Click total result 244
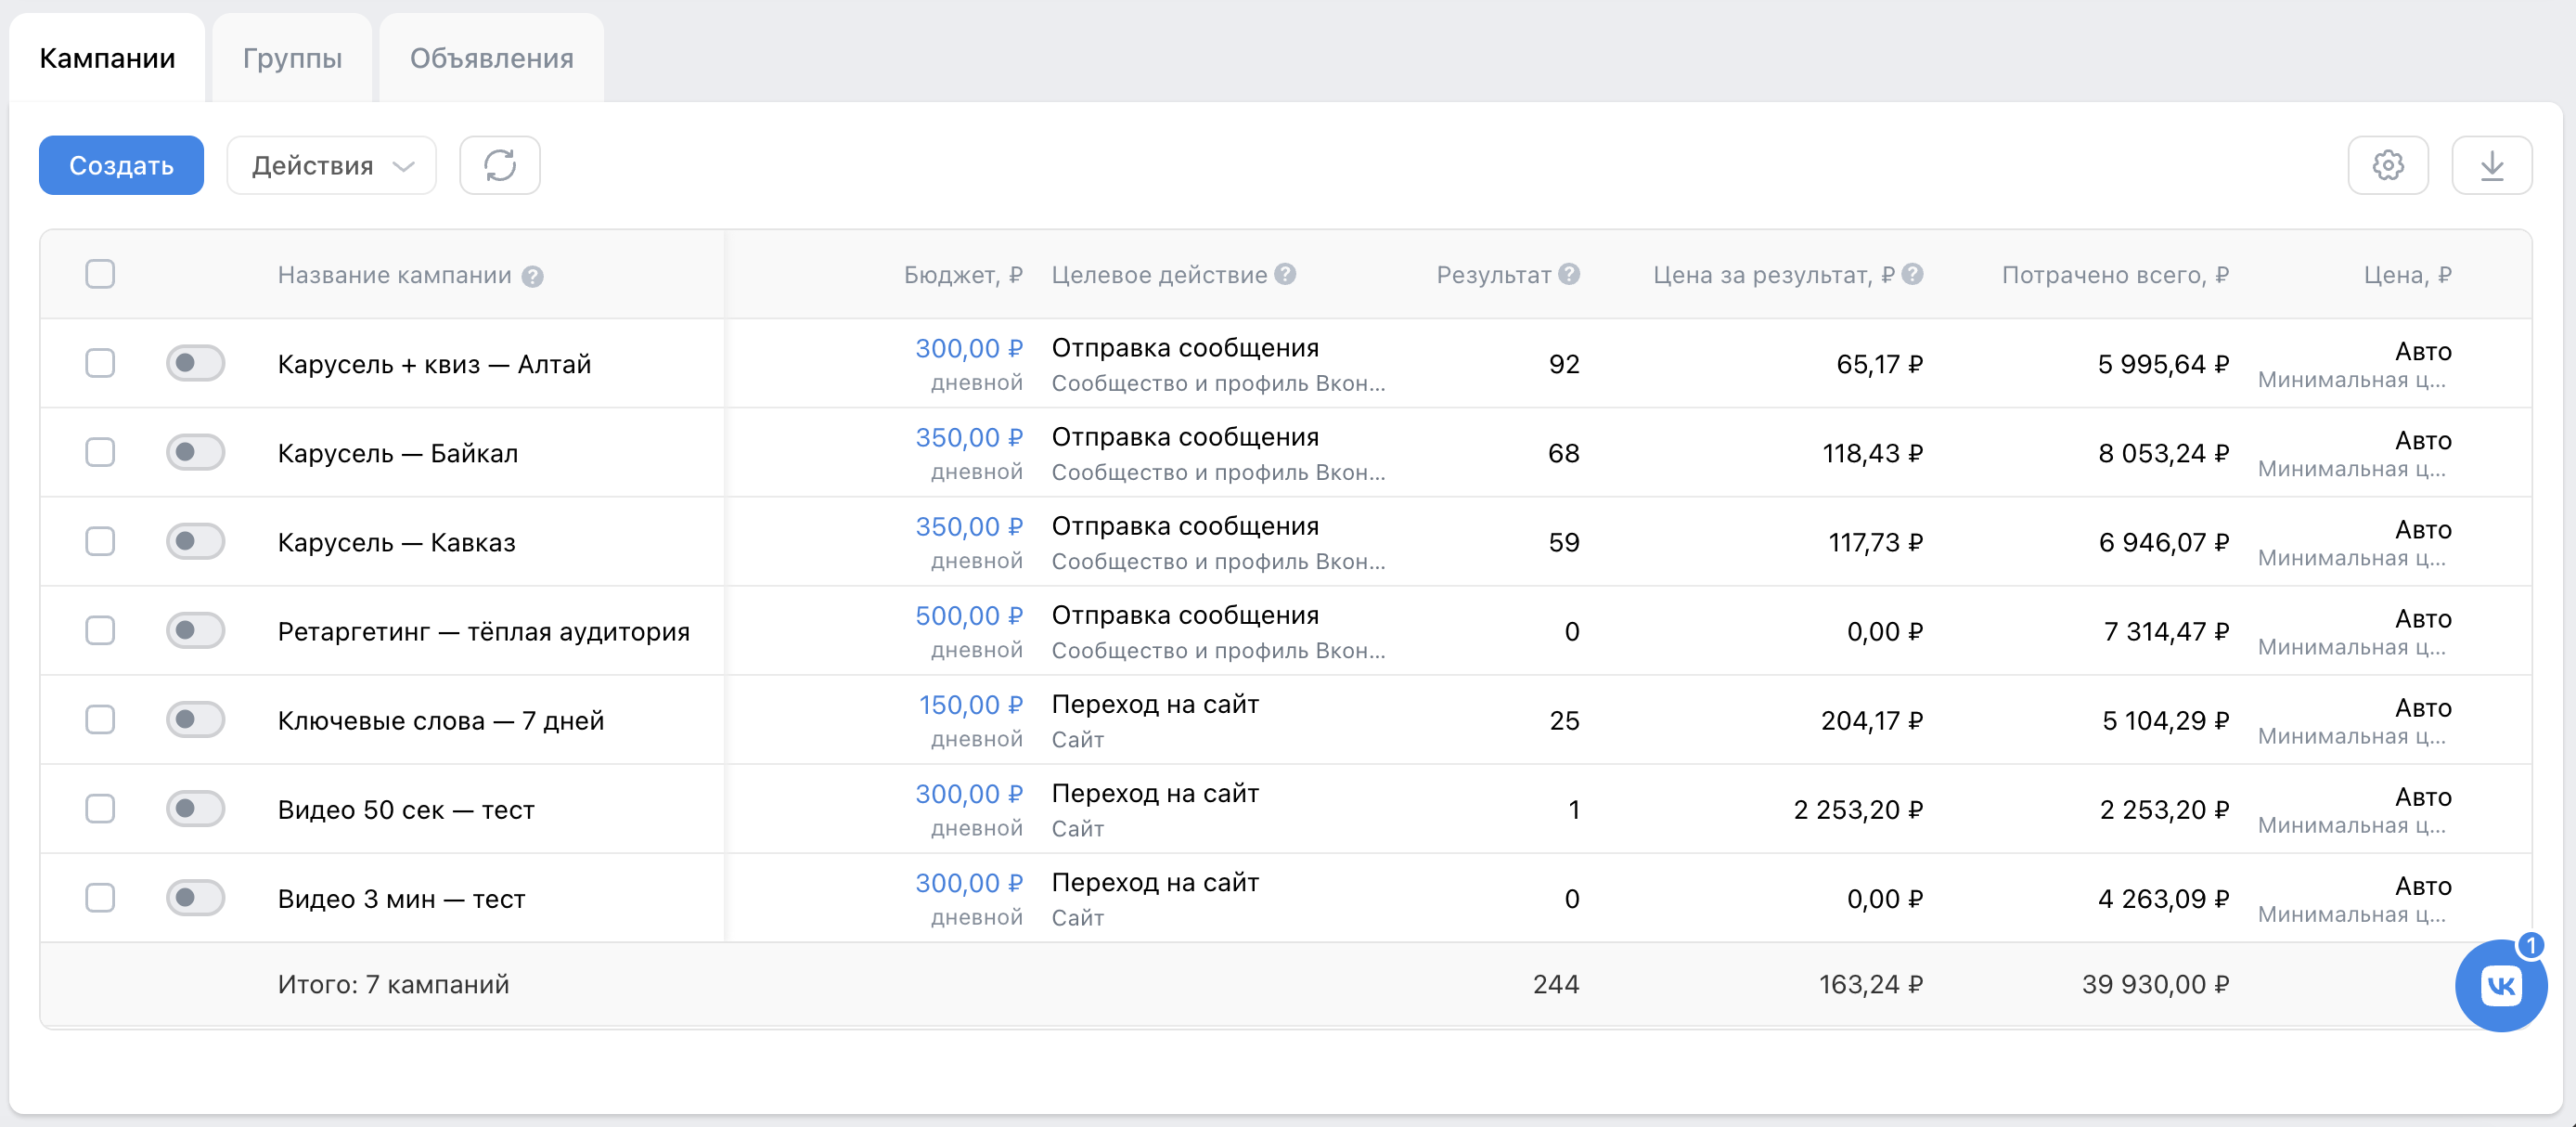Screen dimensions: 2576x1127 pos(1555,984)
